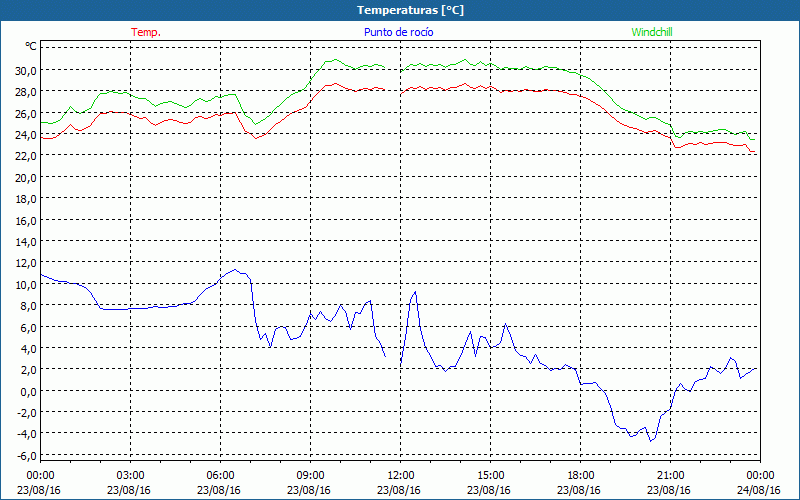
Task: Click the 2,0 y-axis value
Action: pyautogui.click(x=29, y=370)
